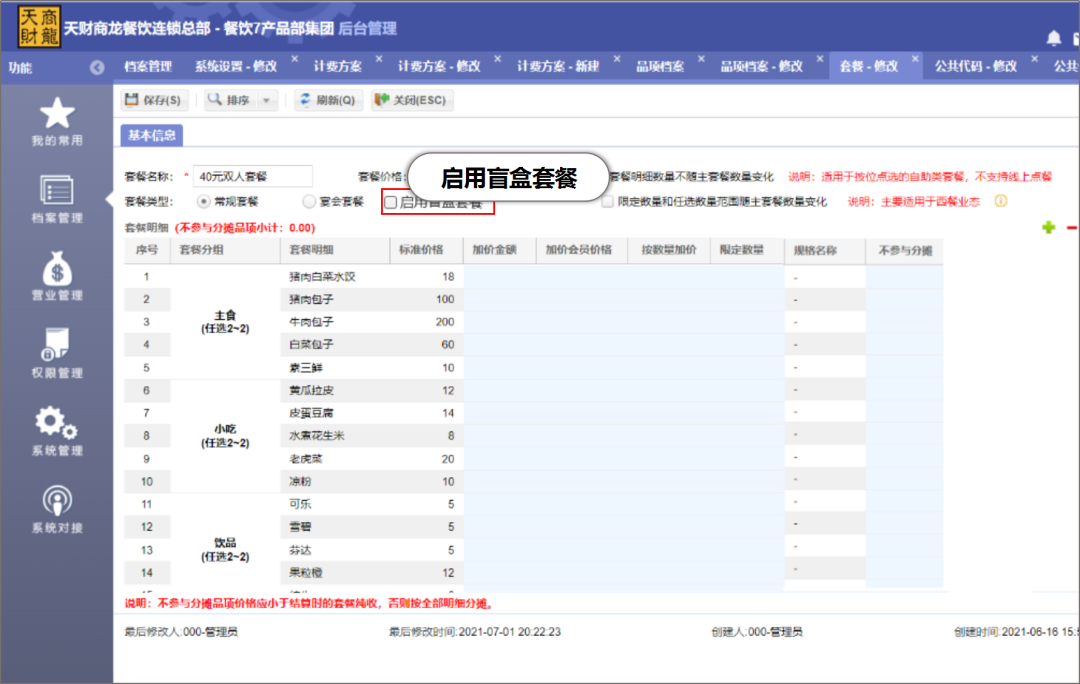Click 不参与分摊 cell for 皮蛋豆腐
This screenshot has width=1080, height=684.
(904, 413)
